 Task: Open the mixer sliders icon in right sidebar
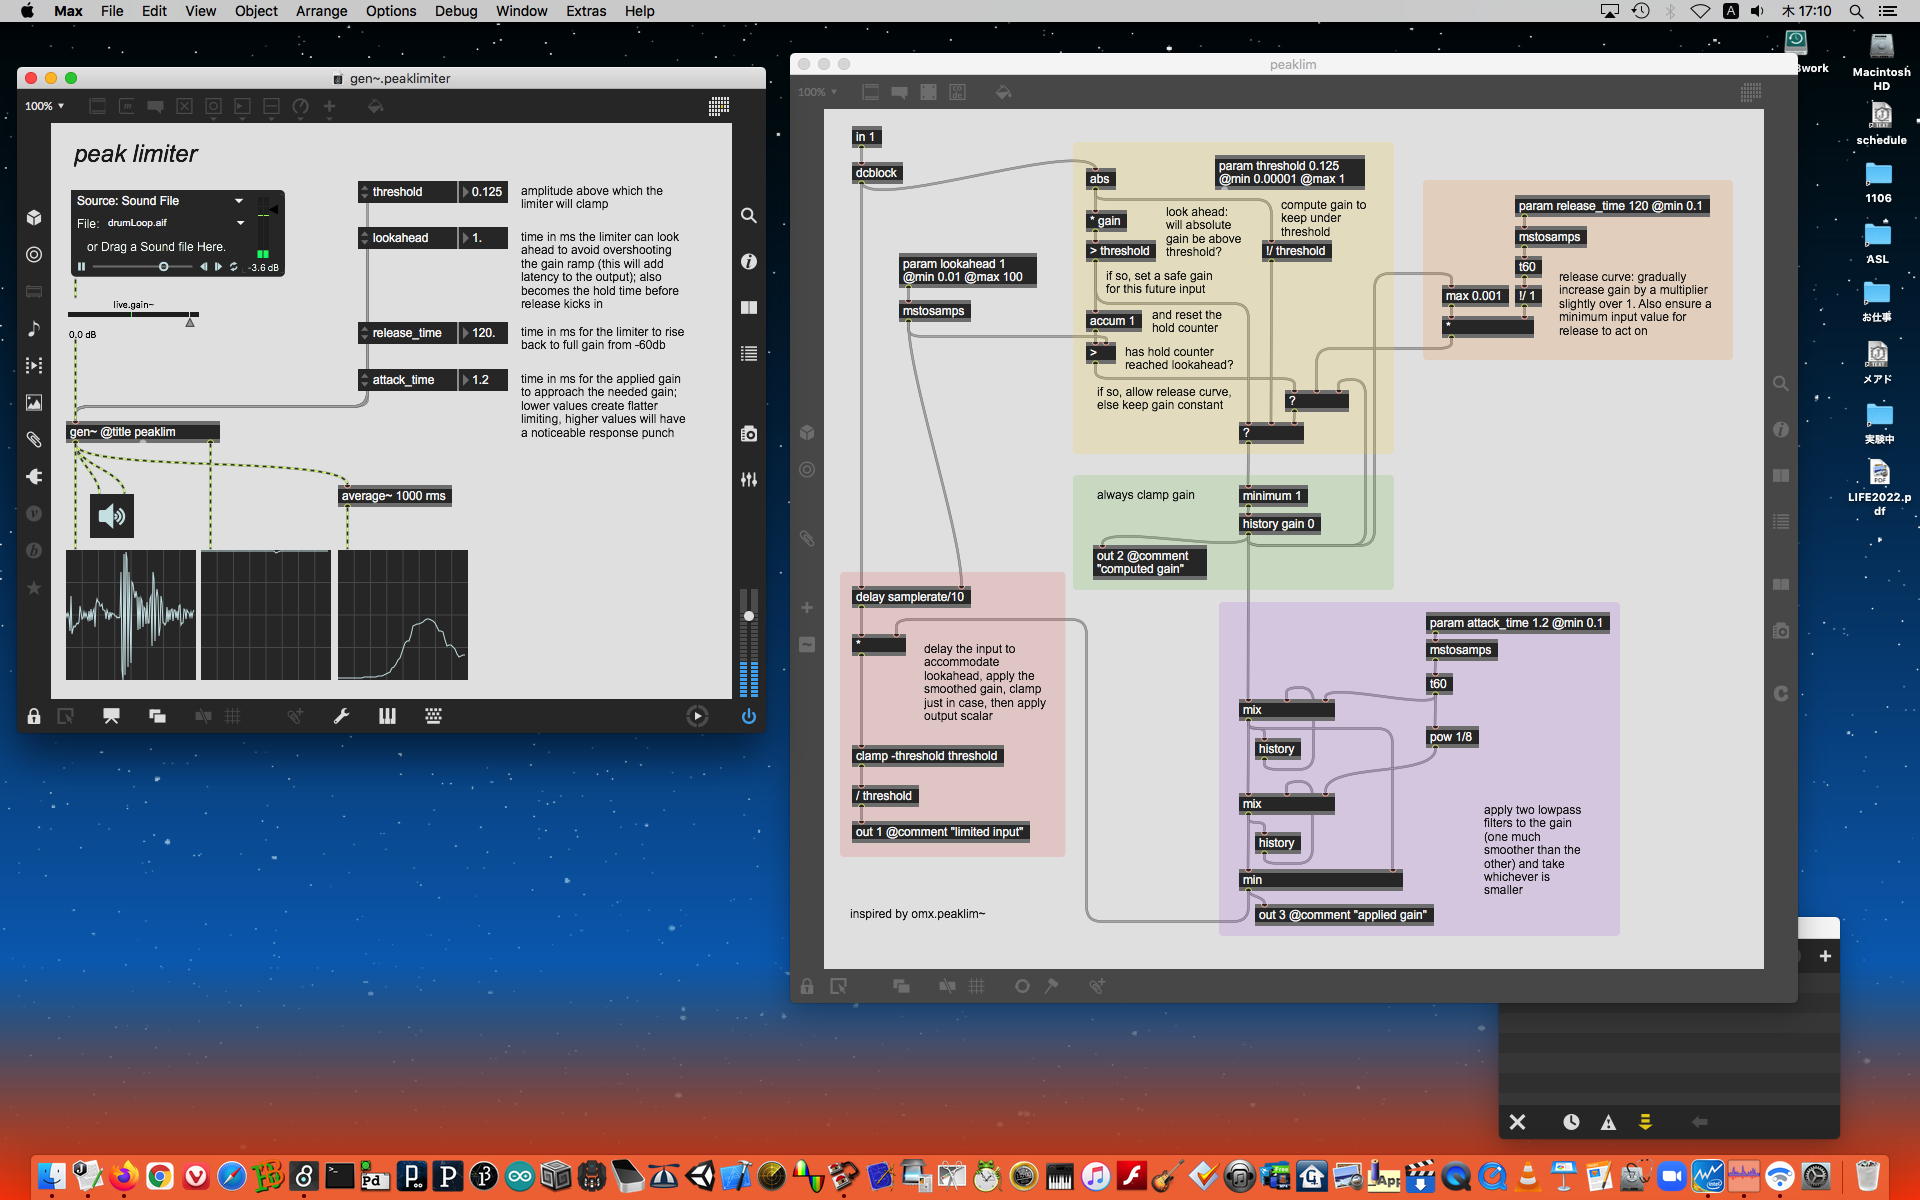coord(748,479)
